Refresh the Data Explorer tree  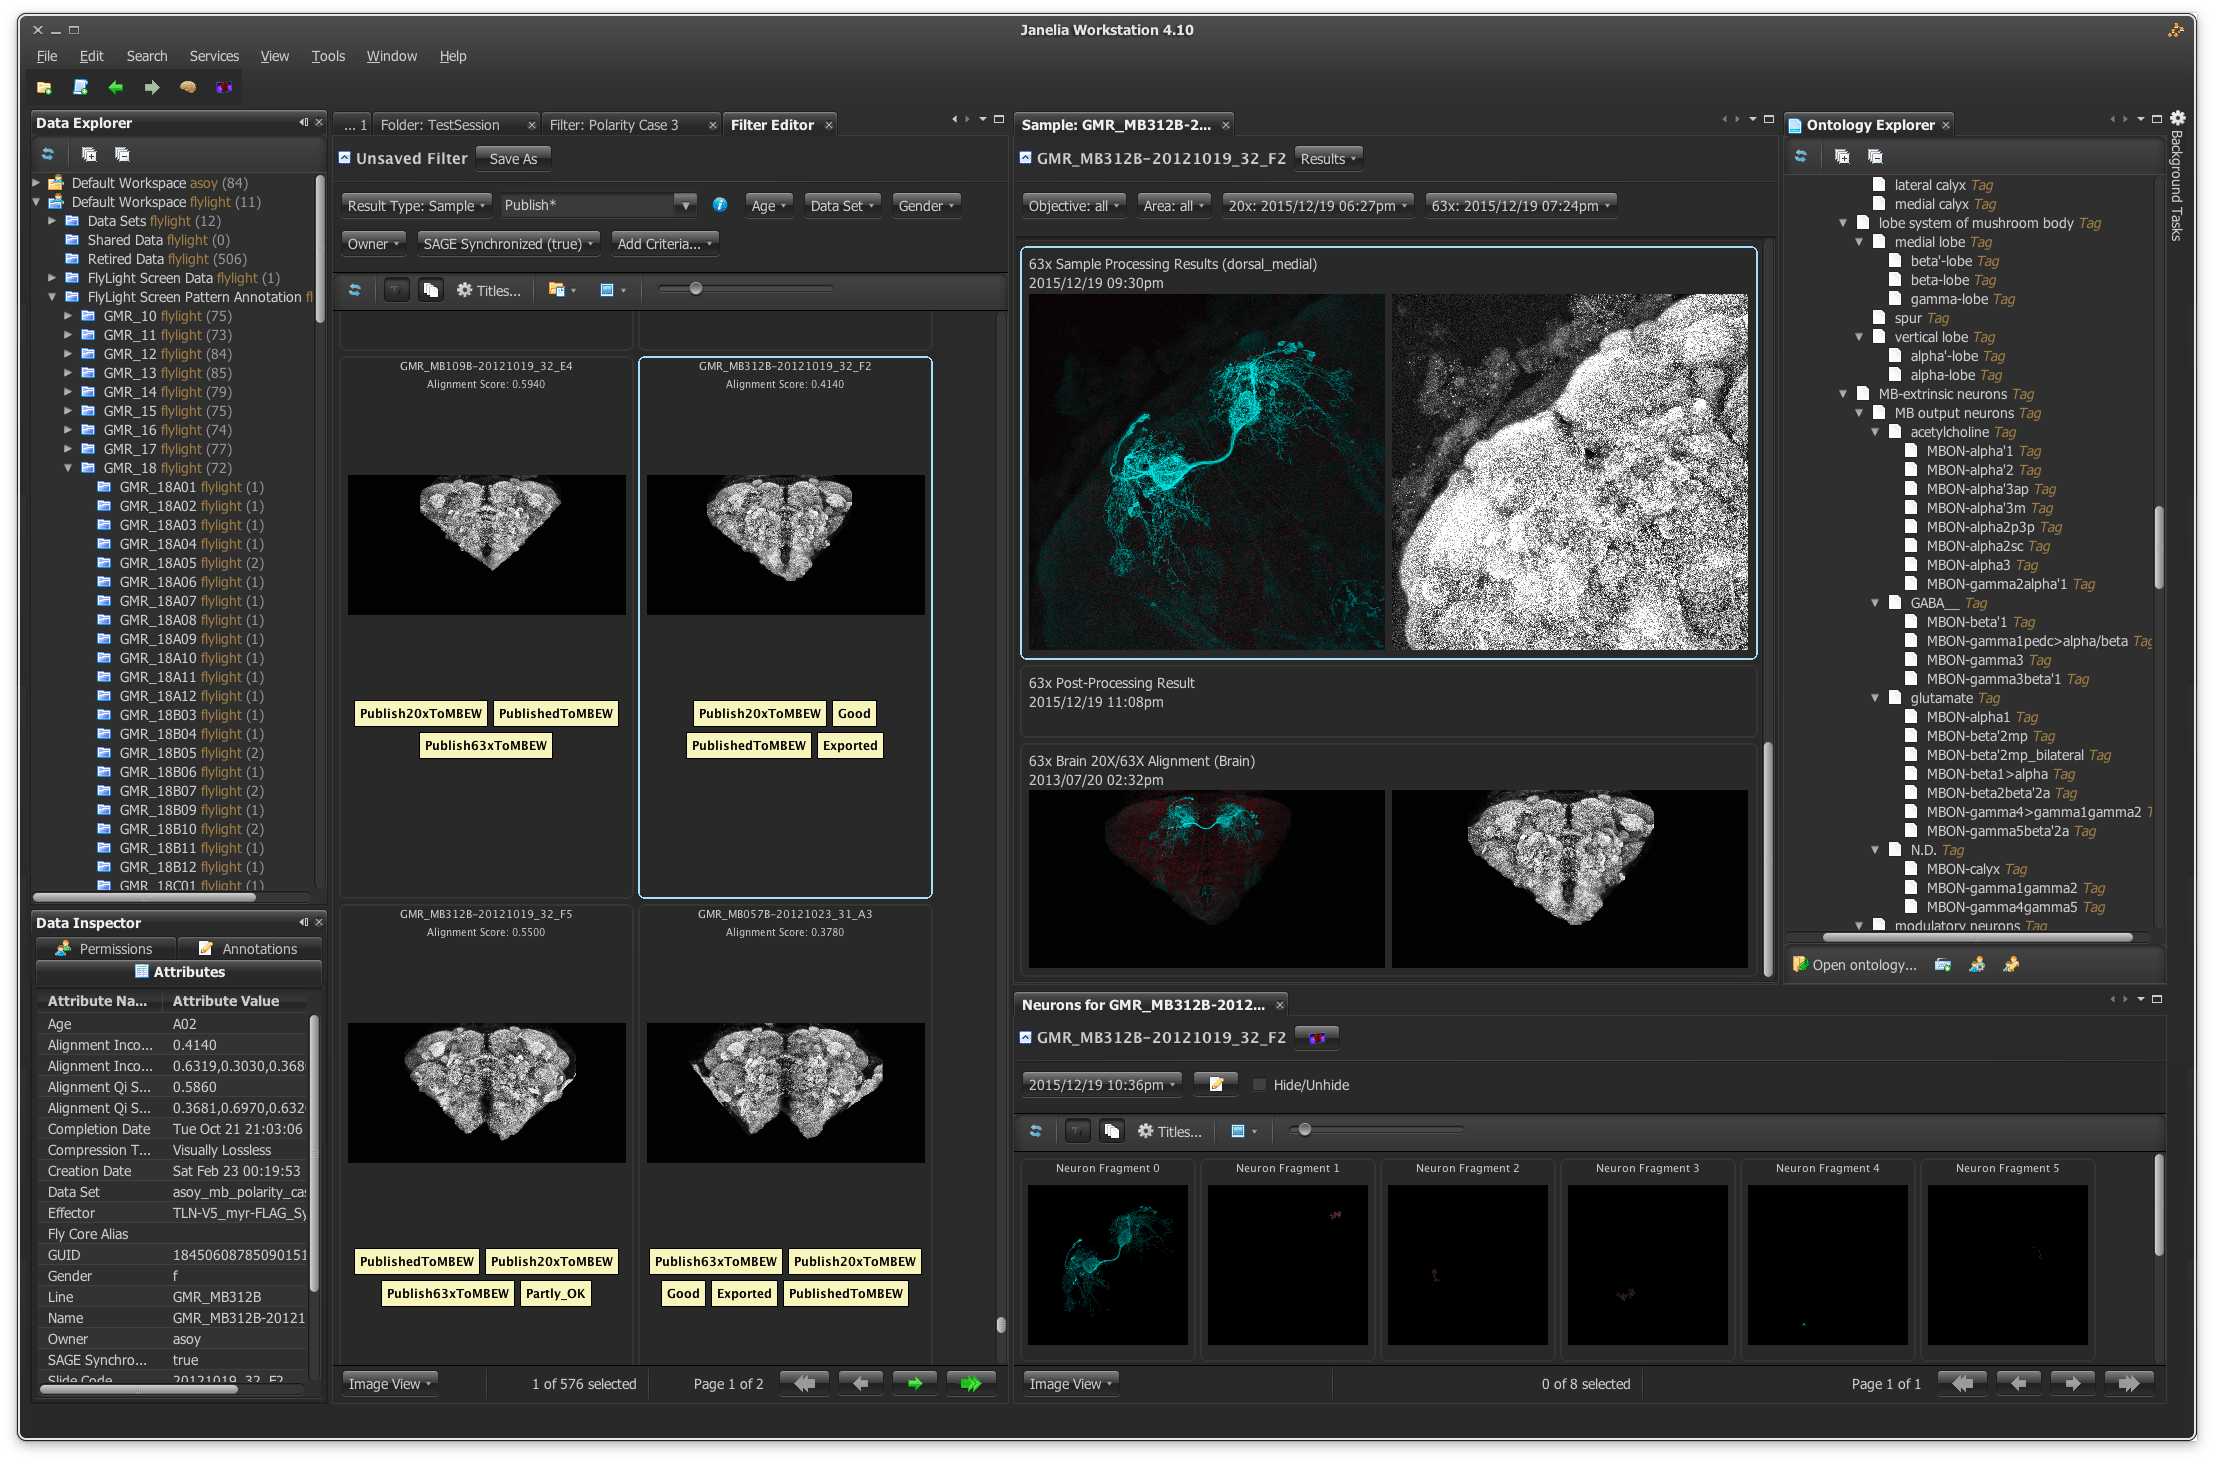pyautogui.click(x=47, y=154)
